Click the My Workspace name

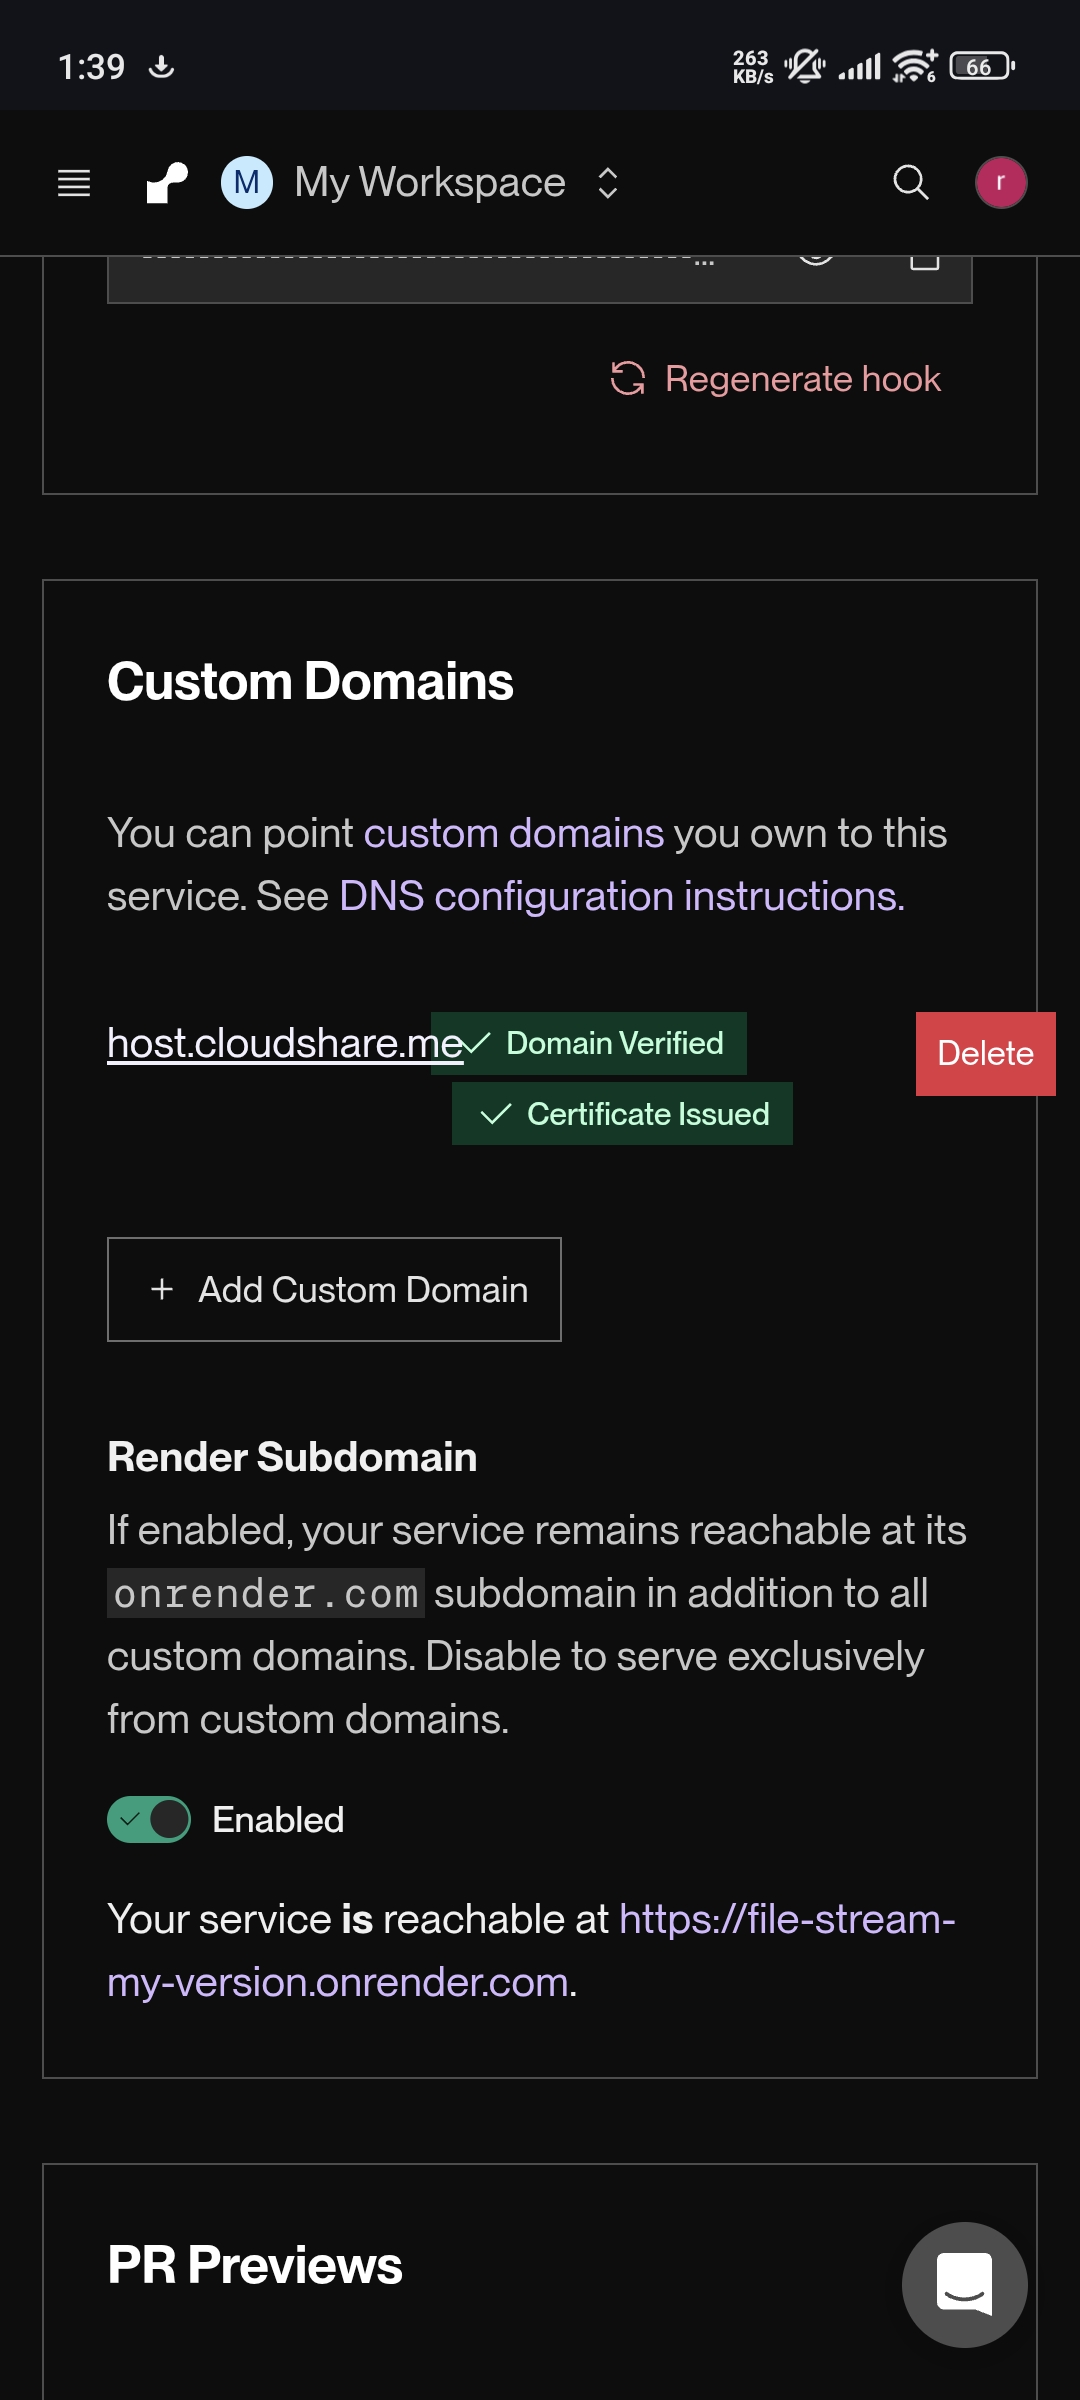coord(430,183)
